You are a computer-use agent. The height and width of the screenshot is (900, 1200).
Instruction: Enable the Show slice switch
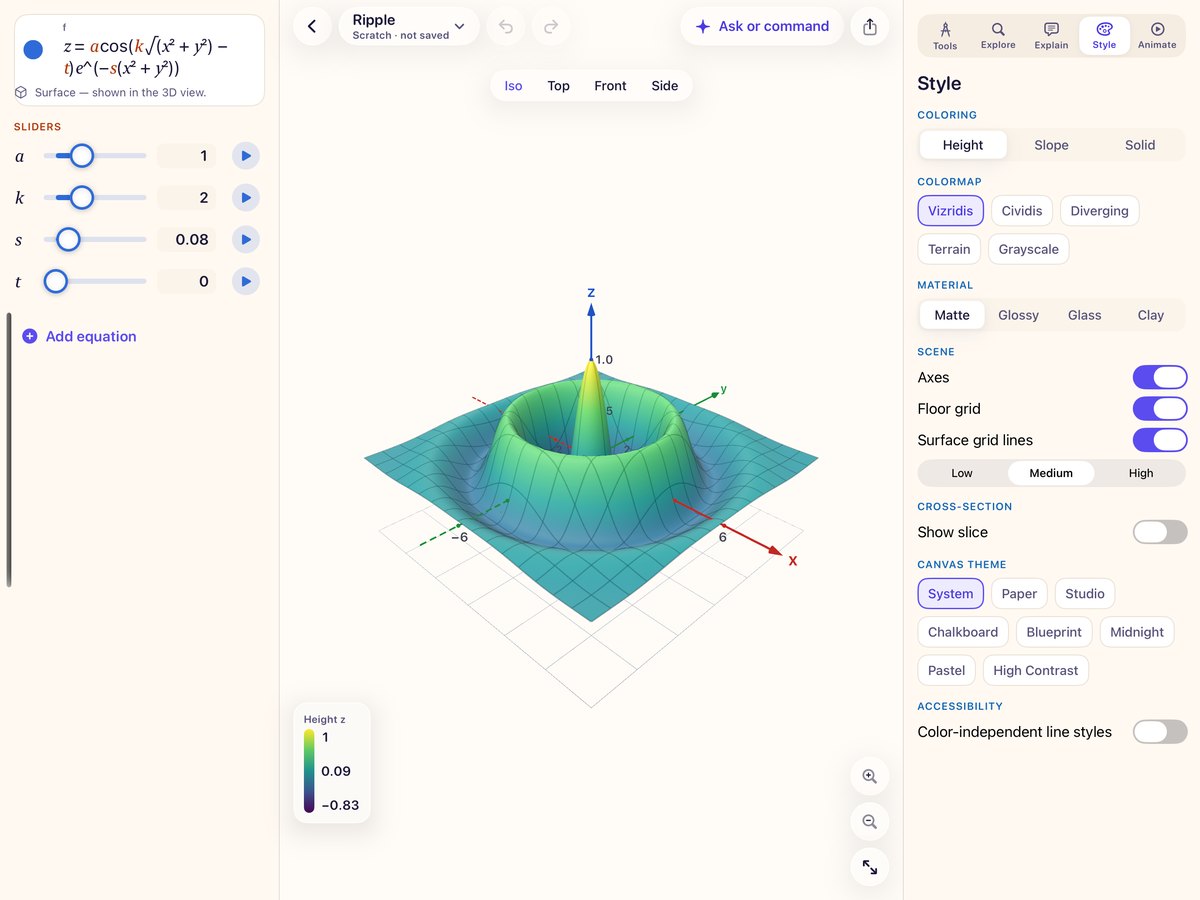pyautogui.click(x=1160, y=532)
